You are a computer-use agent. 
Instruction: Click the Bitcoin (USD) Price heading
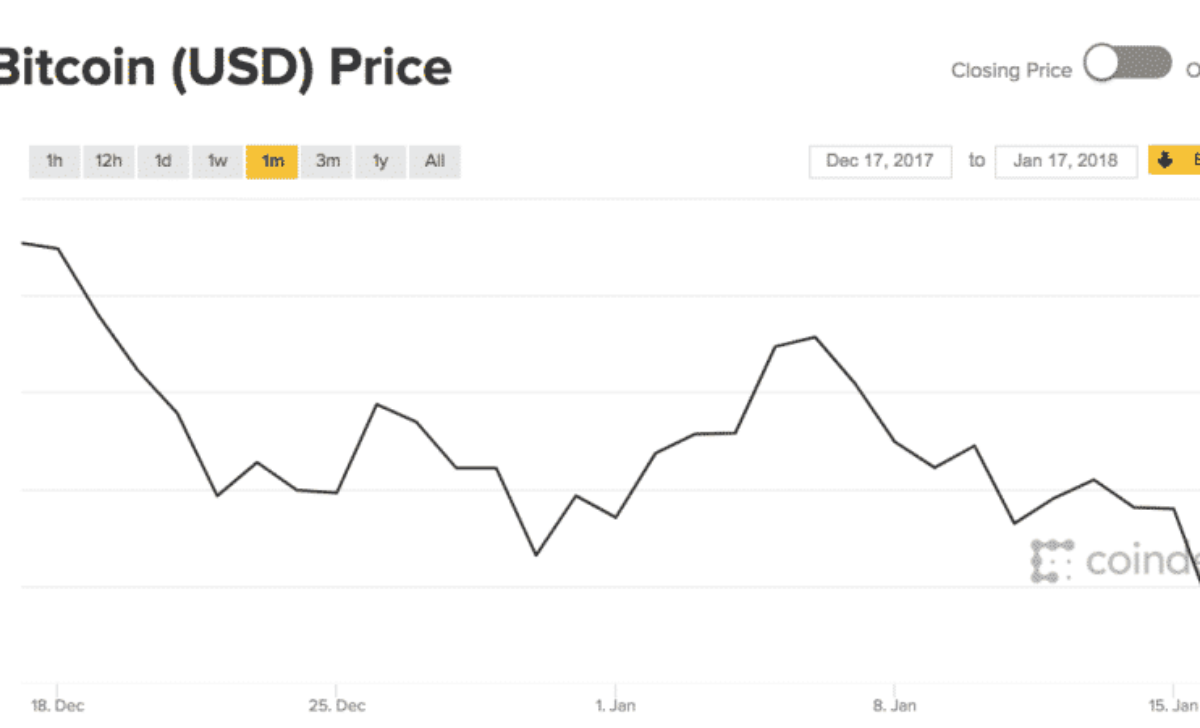coord(226,68)
